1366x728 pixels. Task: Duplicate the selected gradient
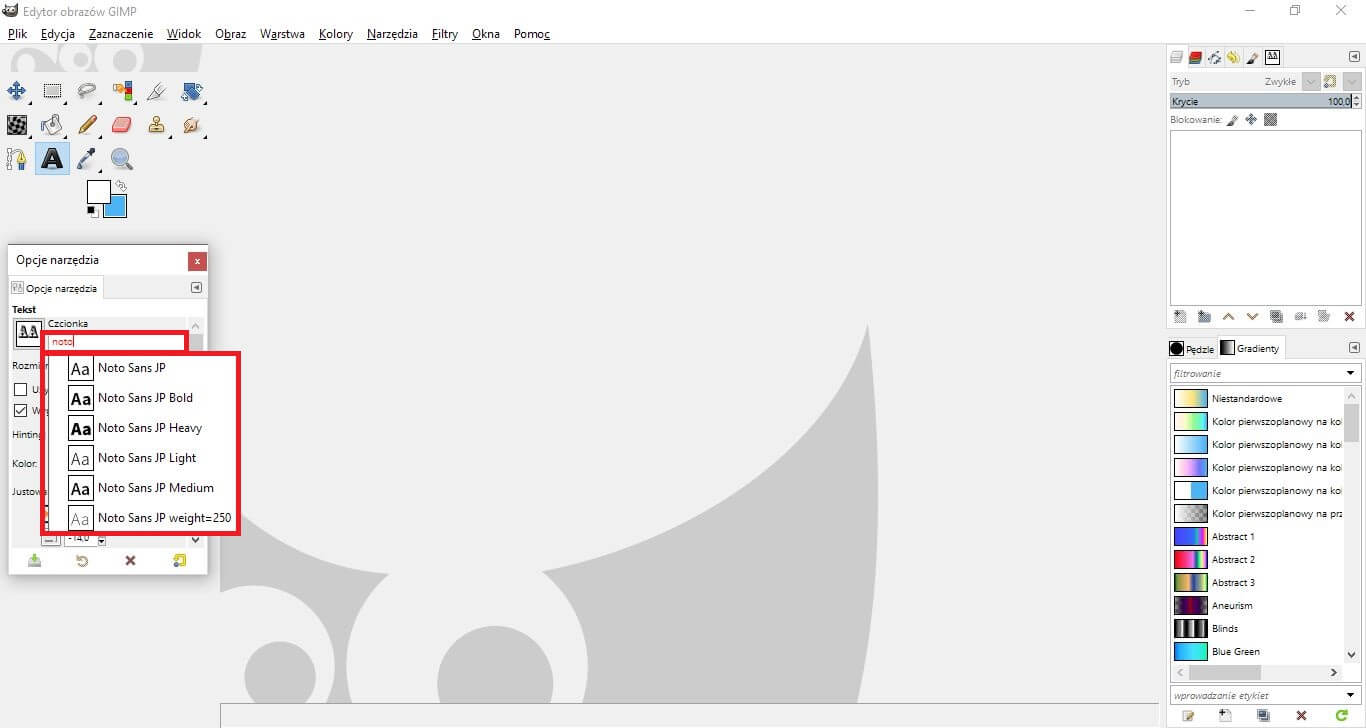tap(1263, 716)
